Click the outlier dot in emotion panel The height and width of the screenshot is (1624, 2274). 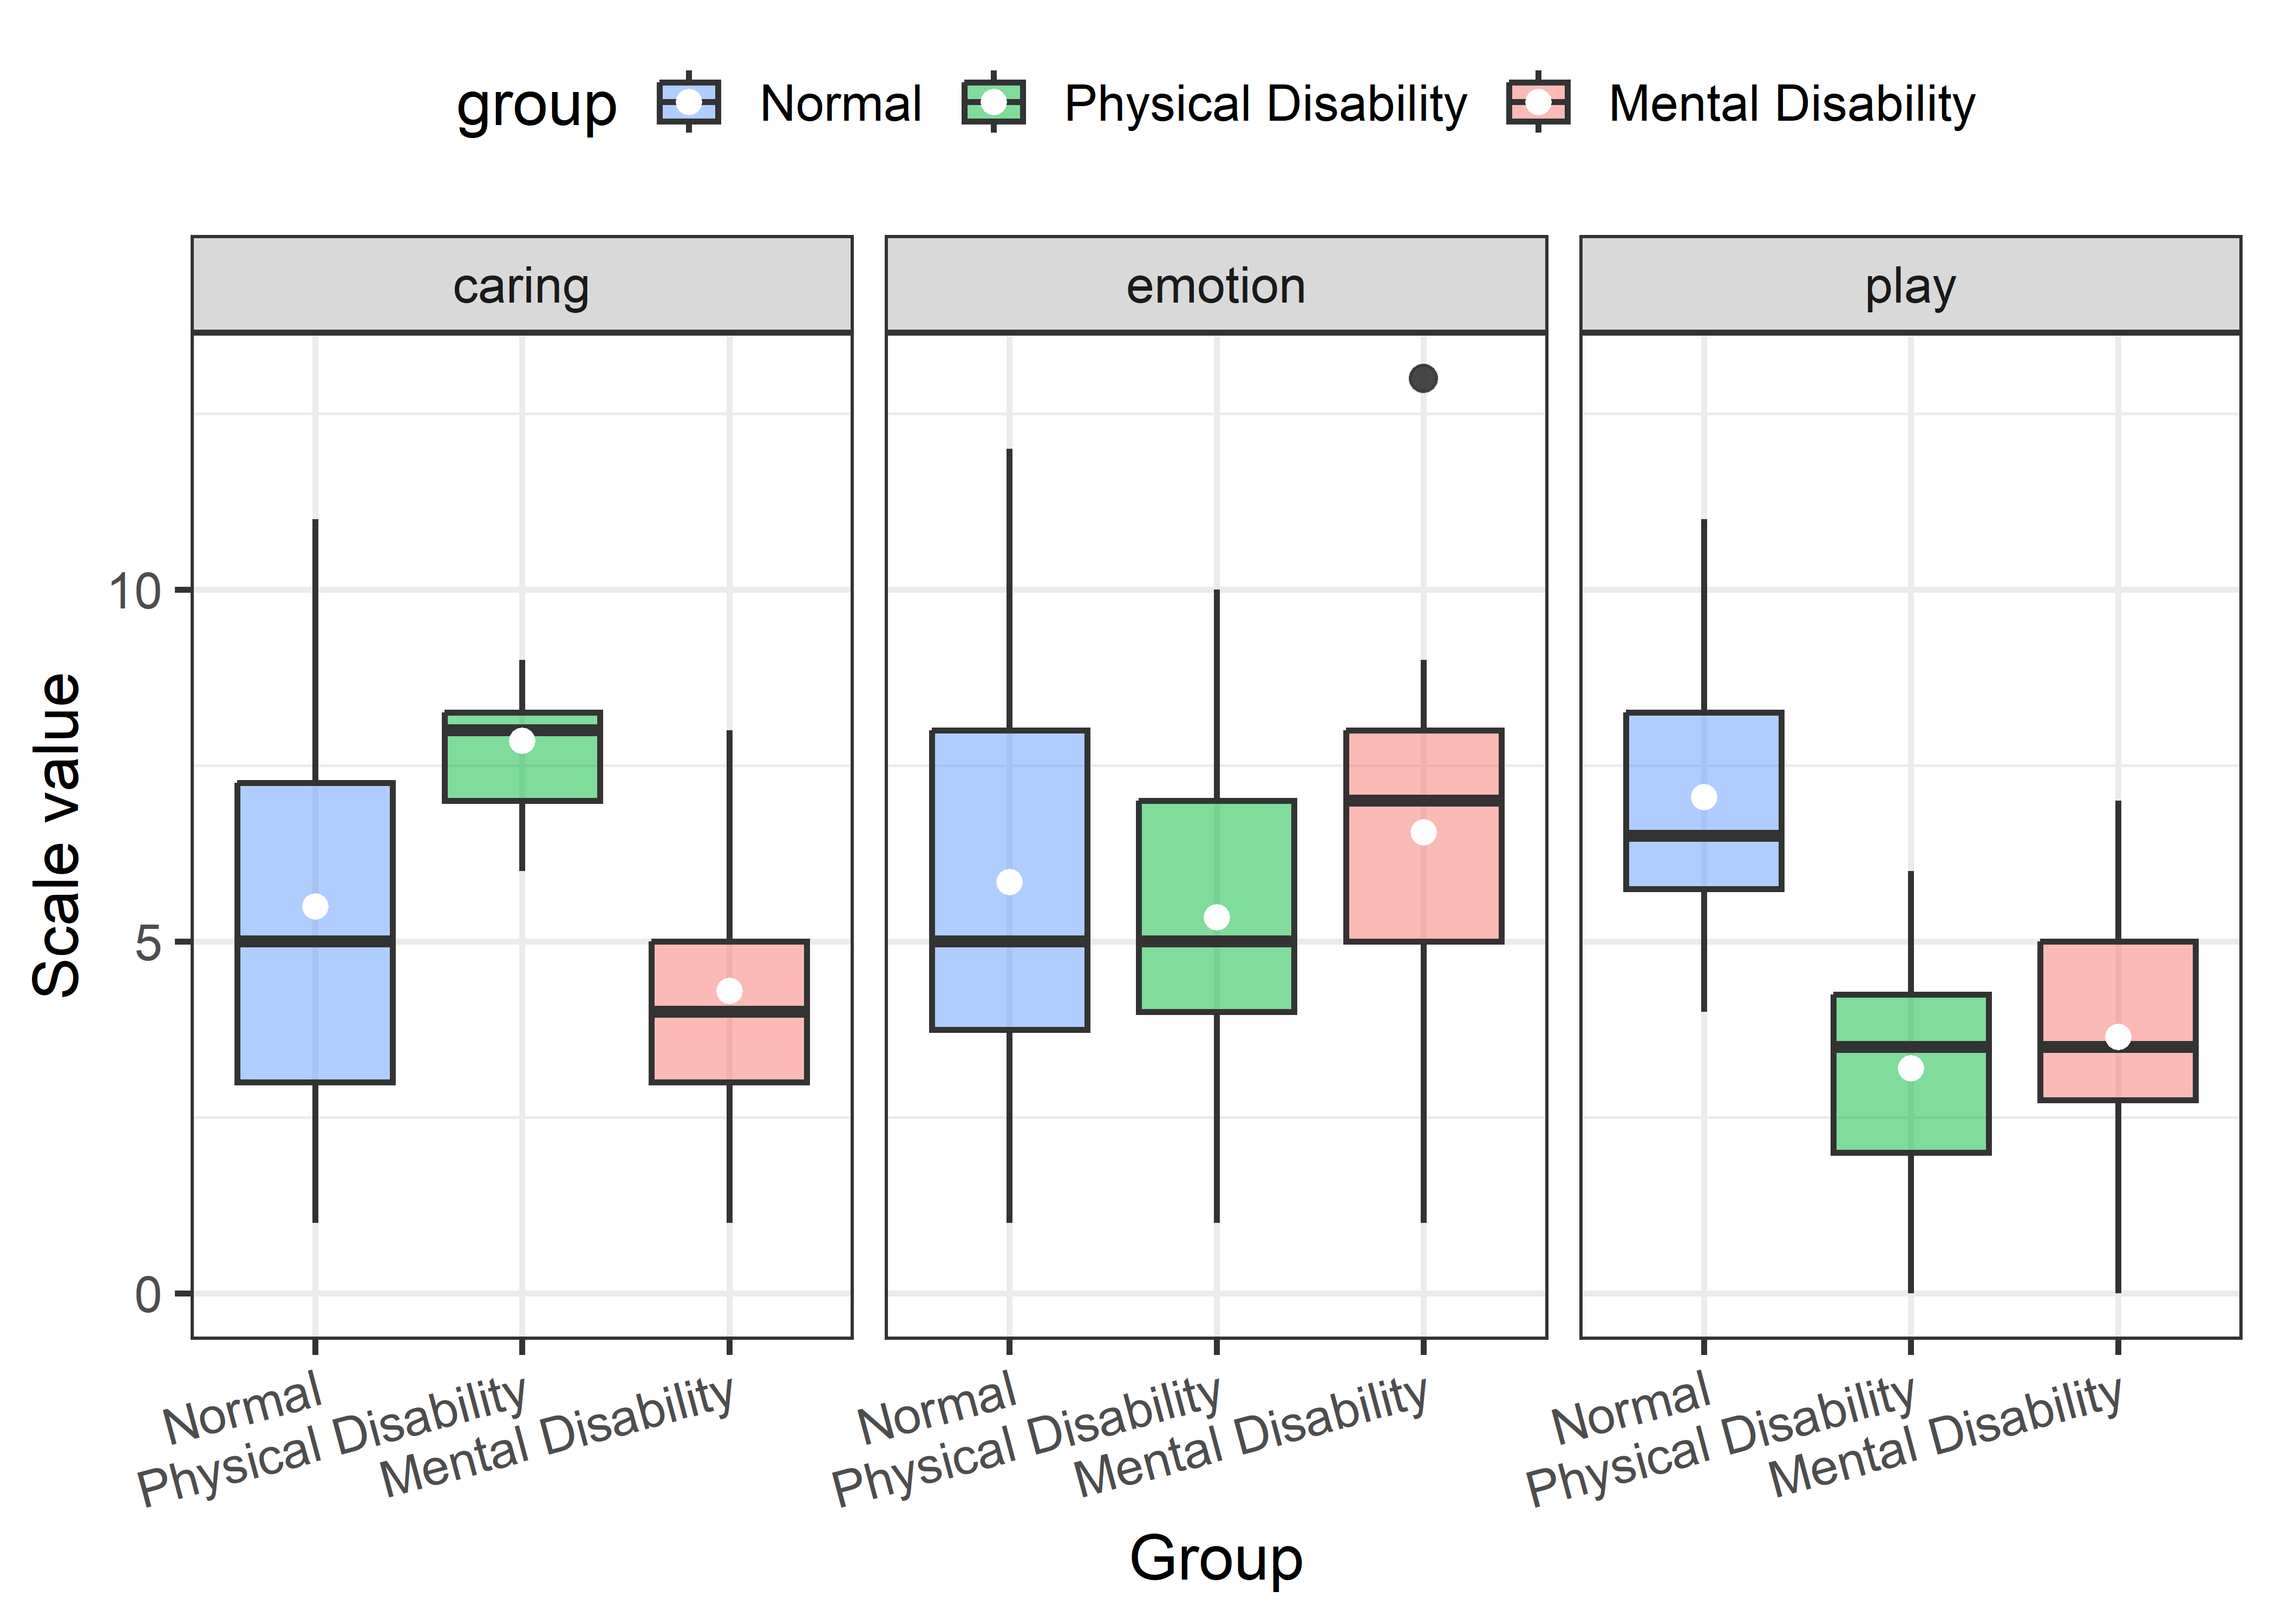pos(1423,378)
